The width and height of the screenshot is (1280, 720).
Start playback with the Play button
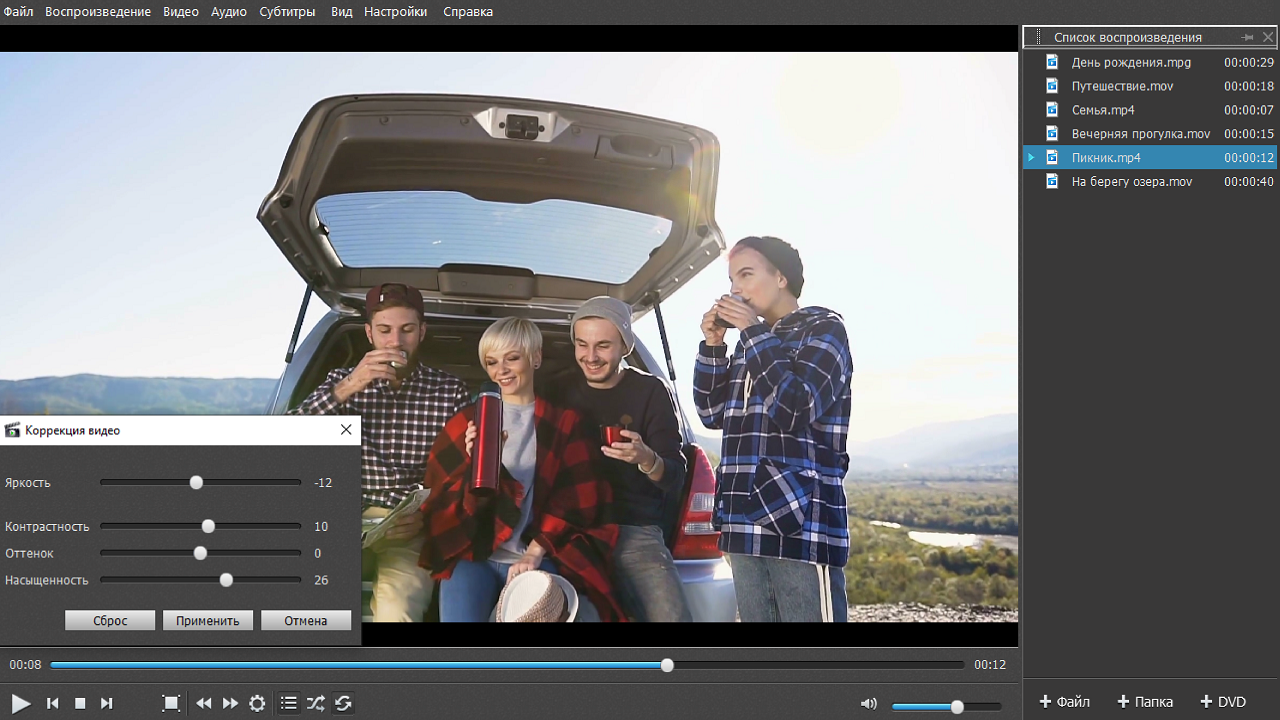point(21,704)
